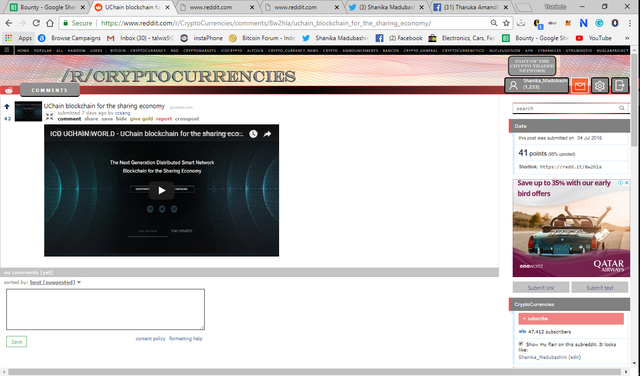Open the ccsang author profile

122,113
